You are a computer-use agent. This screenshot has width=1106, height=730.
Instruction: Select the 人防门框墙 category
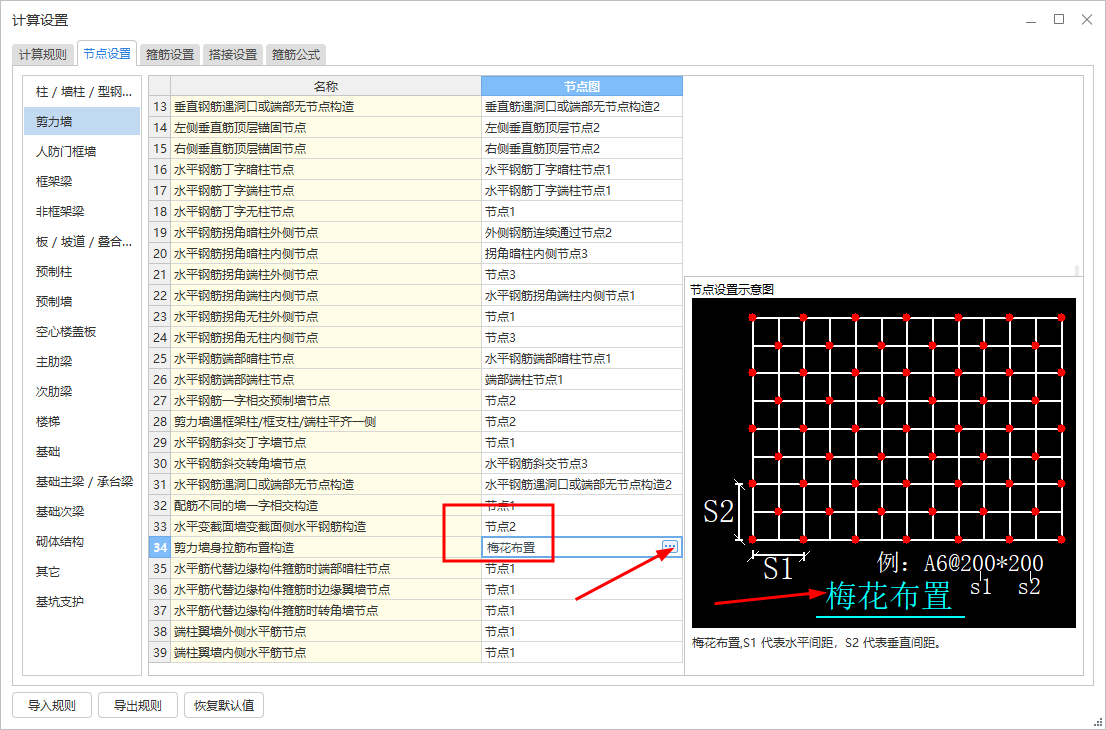83,152
